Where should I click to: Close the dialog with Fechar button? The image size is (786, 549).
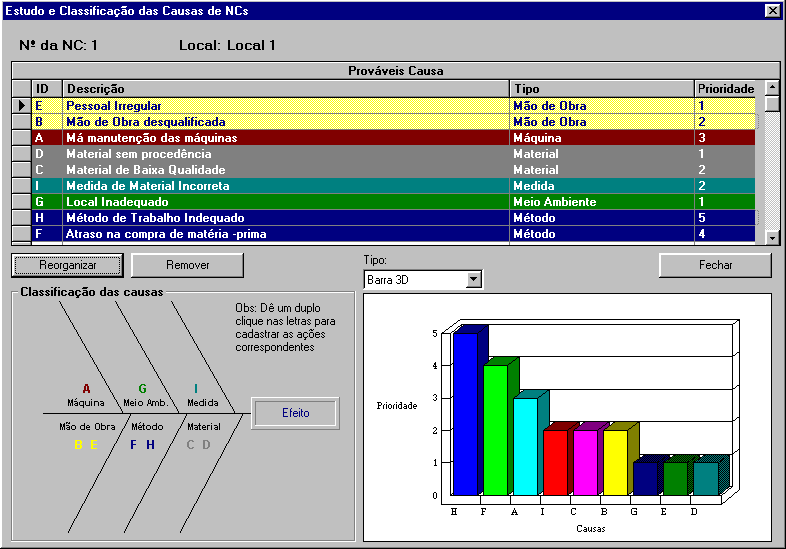[715, 265]
